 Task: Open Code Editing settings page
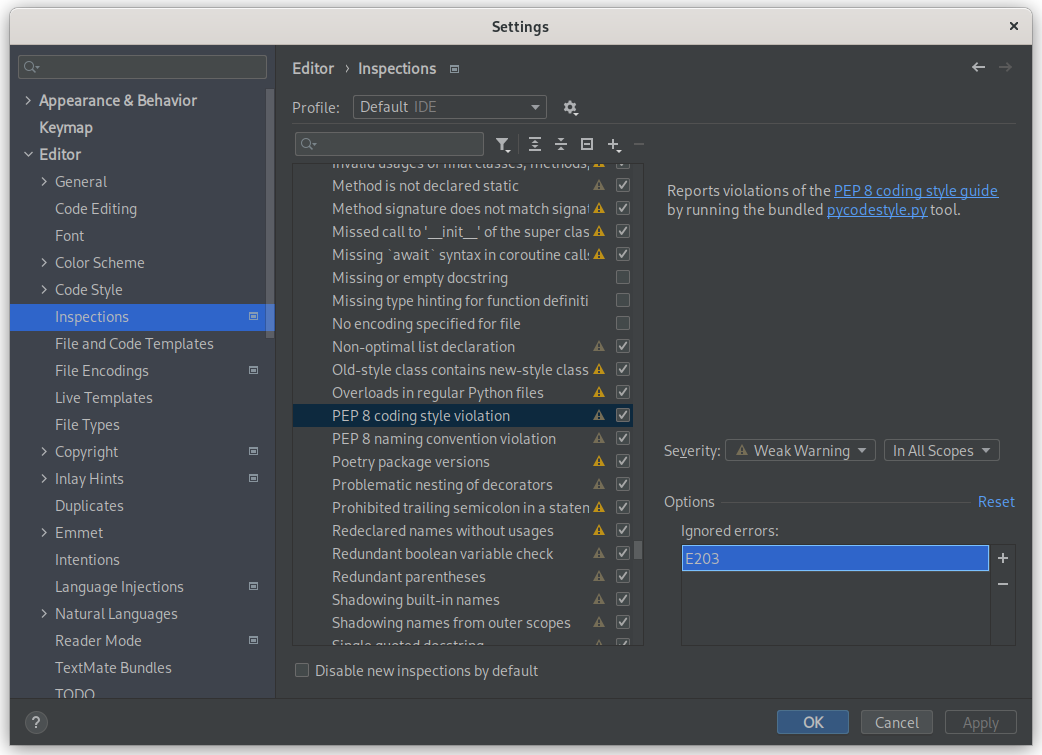(96, 209)
